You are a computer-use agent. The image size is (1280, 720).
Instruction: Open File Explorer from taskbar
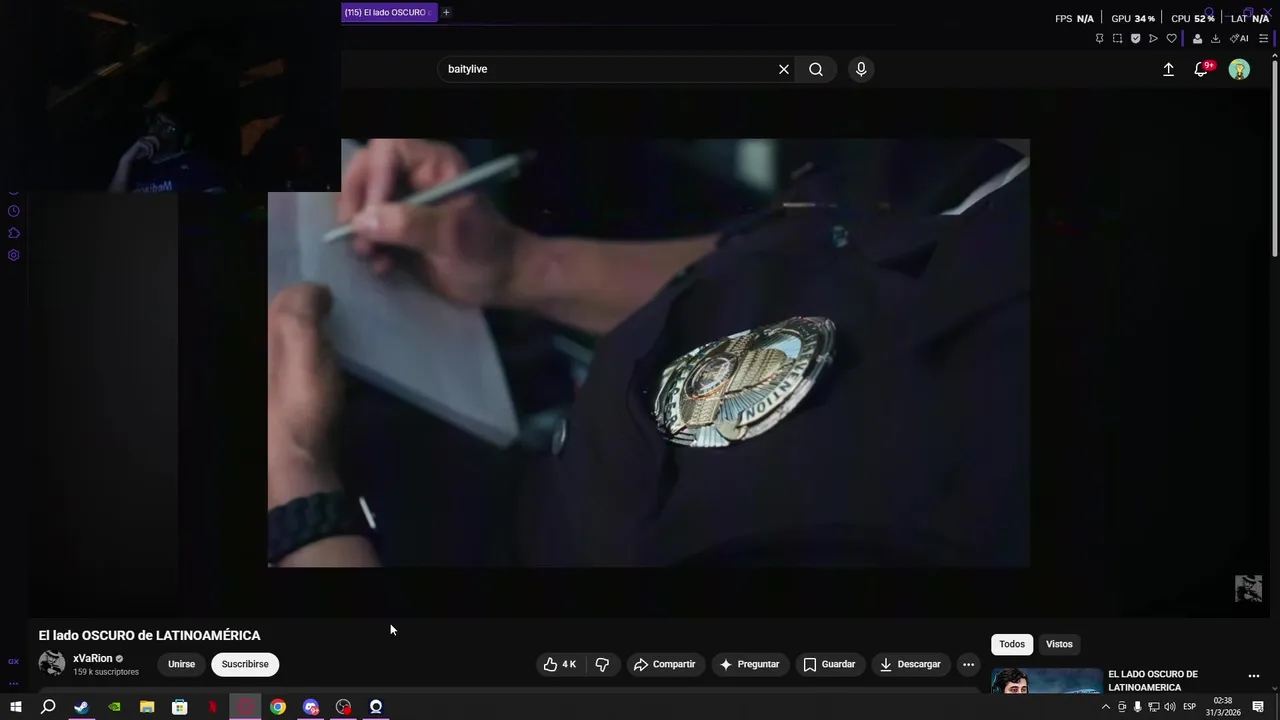(147, 707)
